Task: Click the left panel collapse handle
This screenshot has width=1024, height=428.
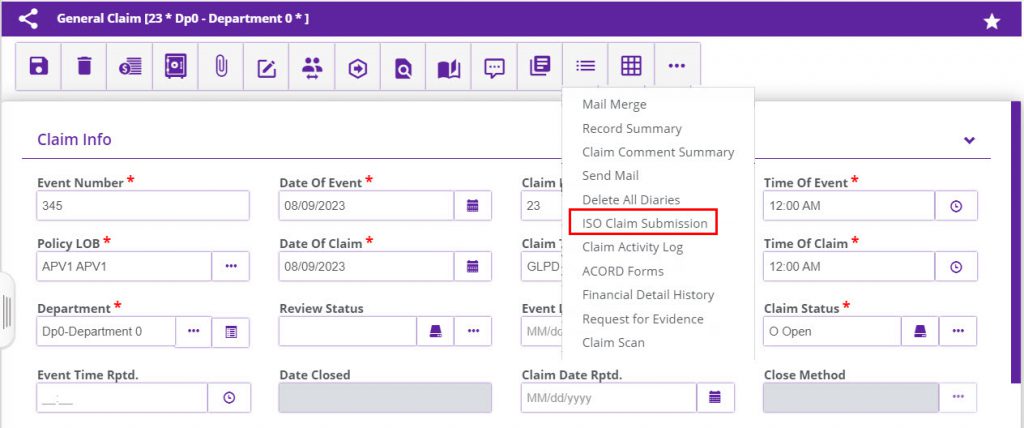Action: pos(6,311)
